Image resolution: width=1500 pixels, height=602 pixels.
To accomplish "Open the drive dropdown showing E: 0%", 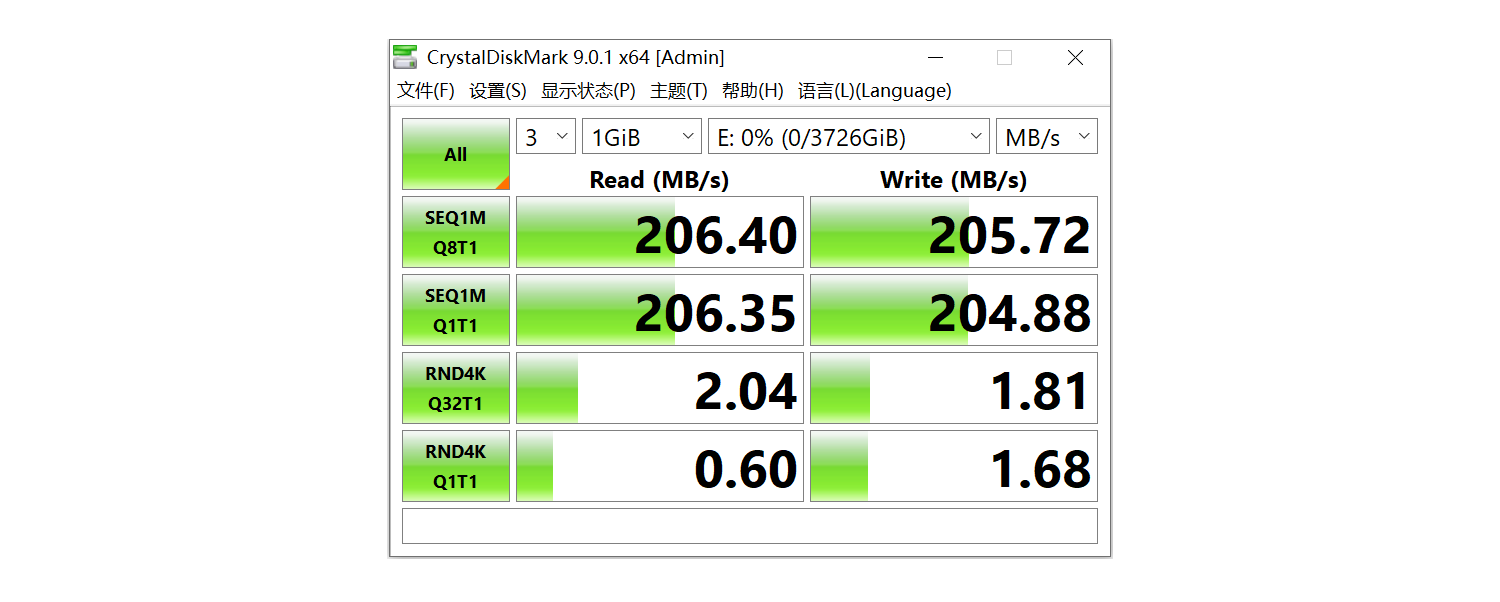I will tap(849, 137).
